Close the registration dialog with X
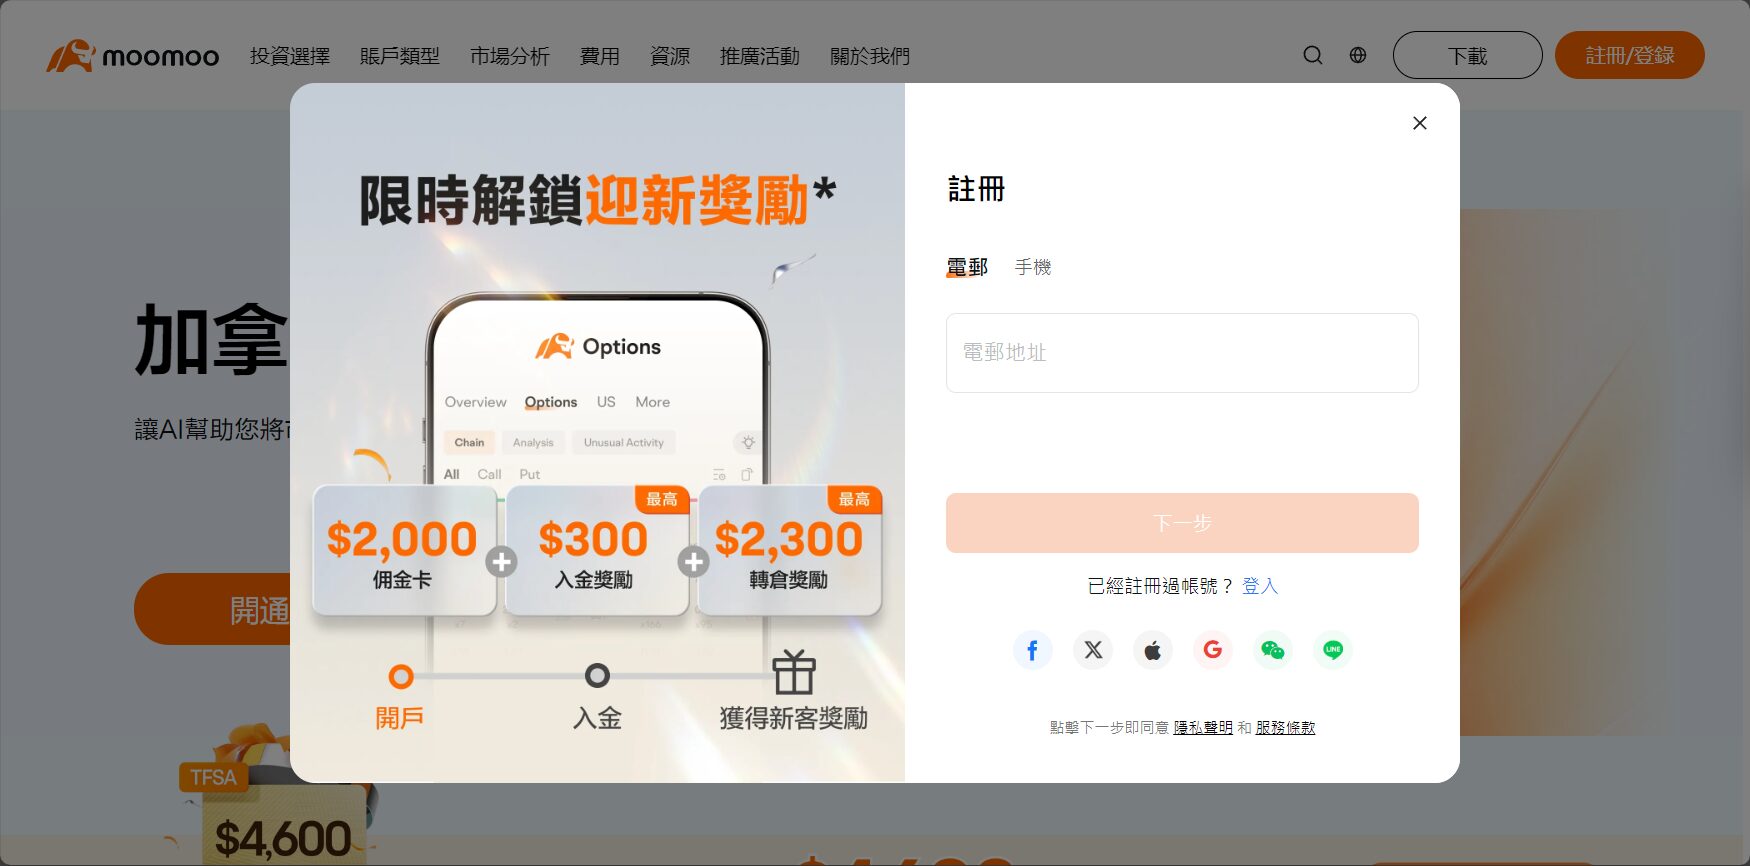 1419,123
